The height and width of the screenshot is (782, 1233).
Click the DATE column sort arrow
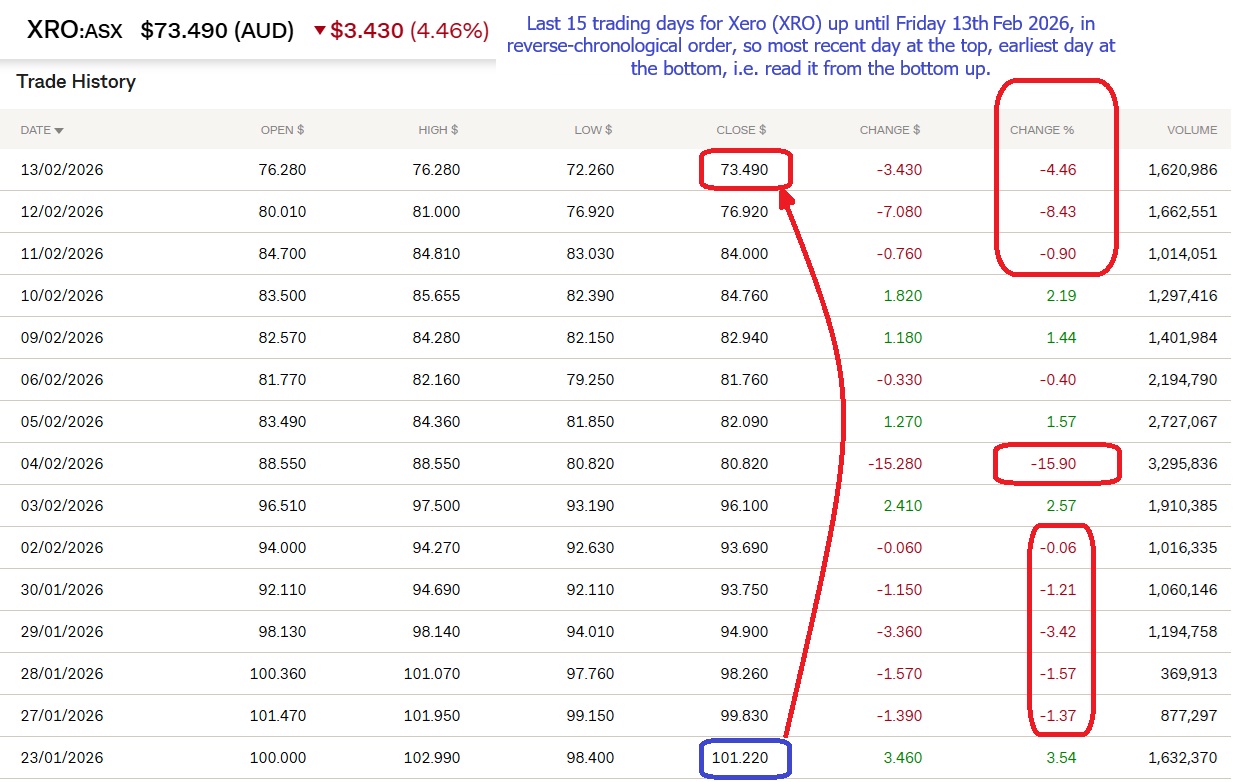coord(59,131)
